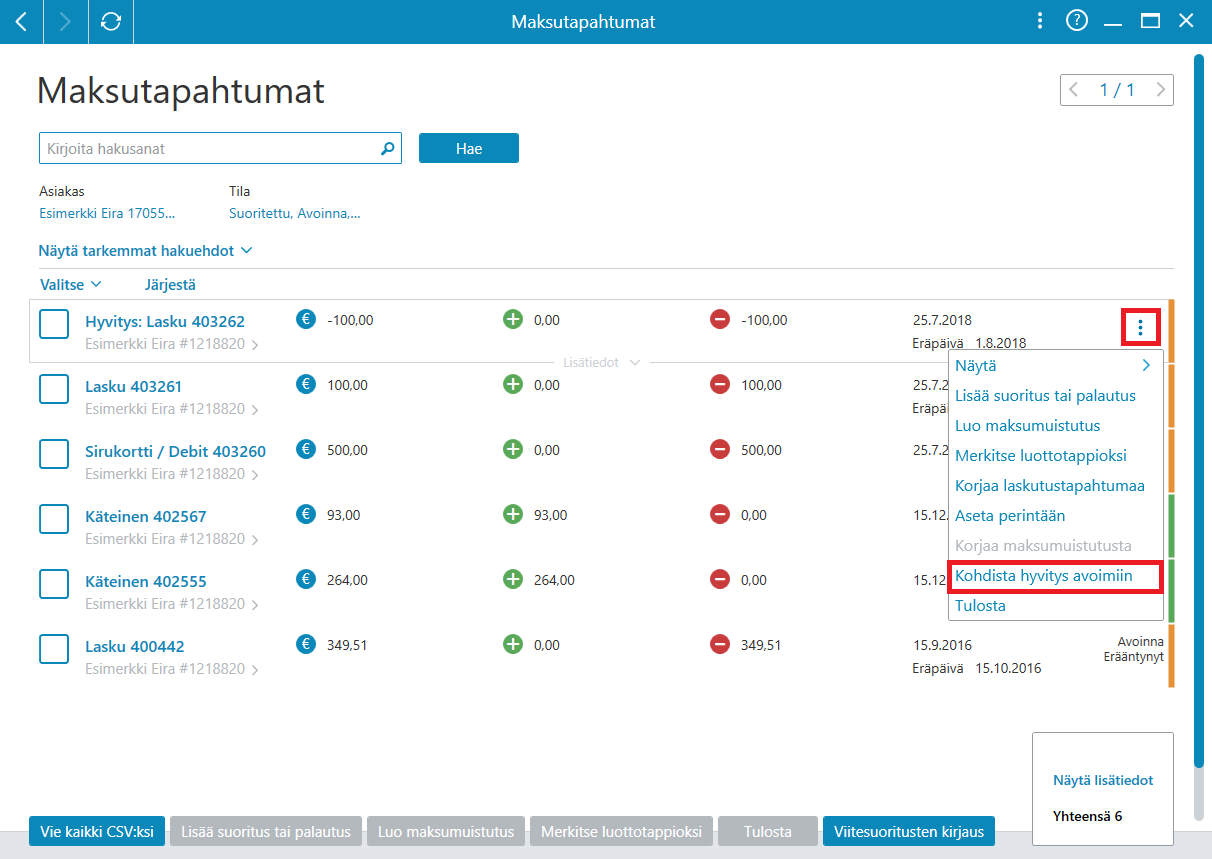Click the green status bar of Käteinen 402567
Screen dimensions: 1212x859
pos(1171,525)
